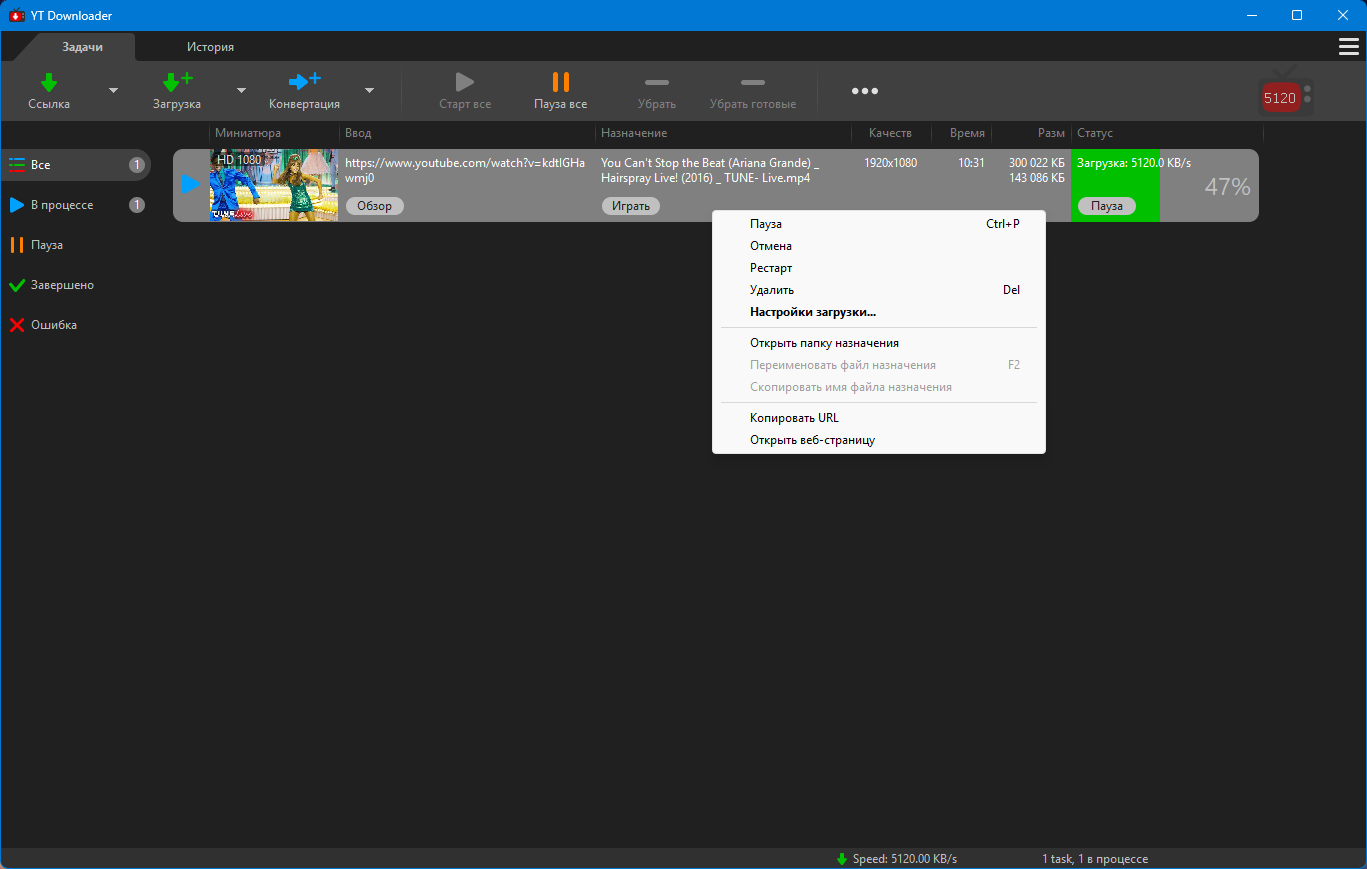Select Рестарт from the context menu

coord(771,268)
